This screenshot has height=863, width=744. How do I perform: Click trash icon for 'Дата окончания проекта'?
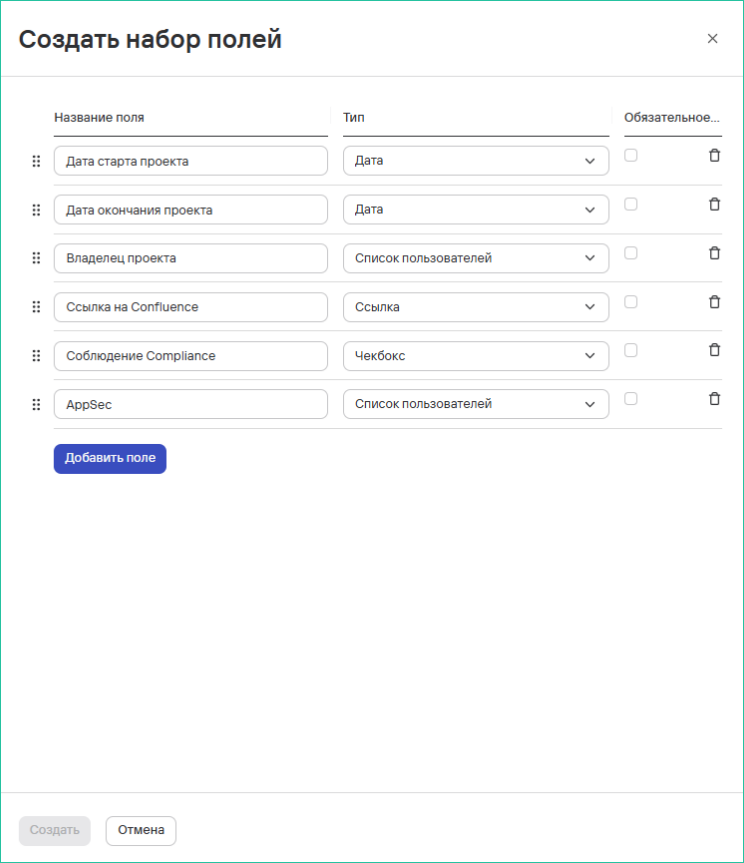[714, 204]
